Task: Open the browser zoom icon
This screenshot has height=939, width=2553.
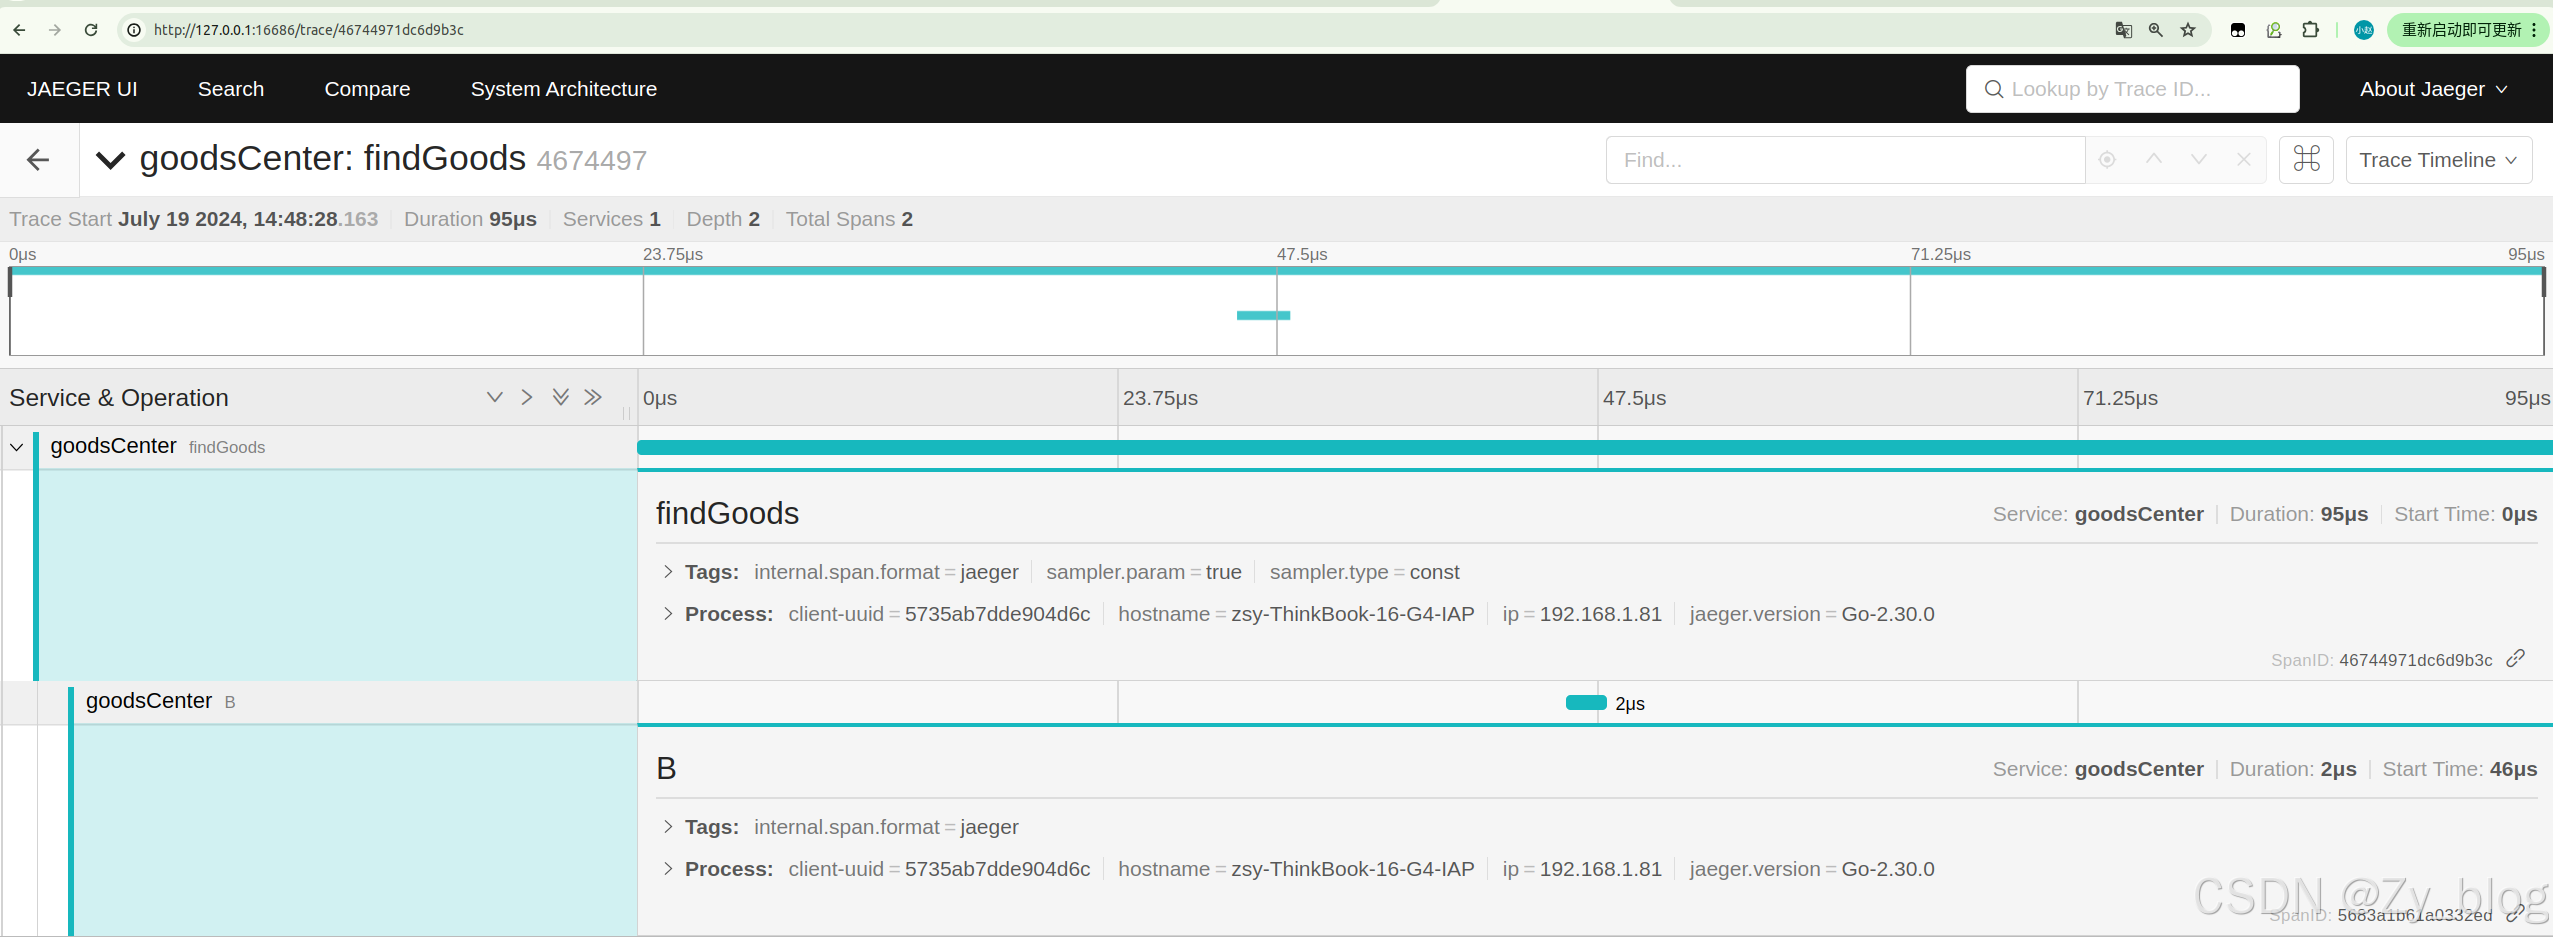Action: tap(2156, 30)
